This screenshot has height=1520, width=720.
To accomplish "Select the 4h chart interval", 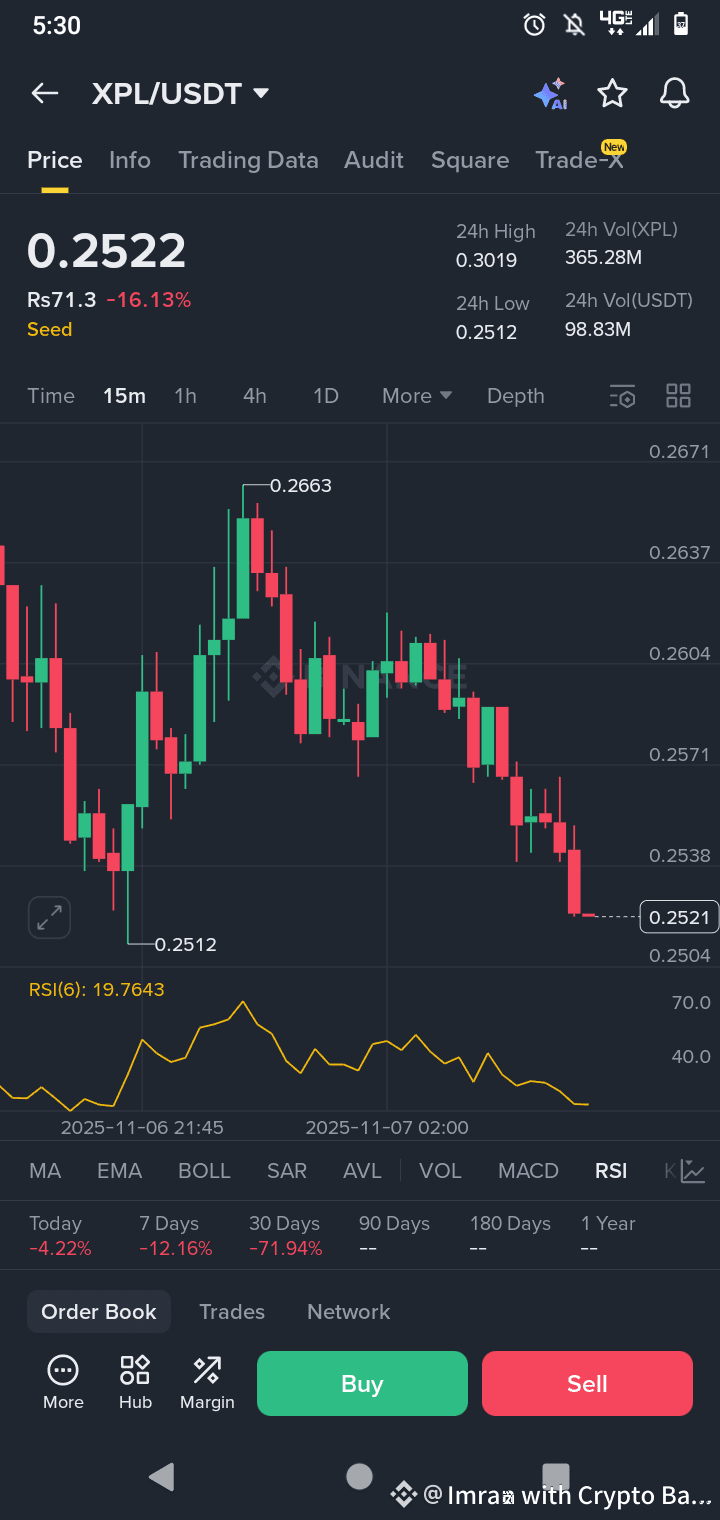I will coord(255,396).
